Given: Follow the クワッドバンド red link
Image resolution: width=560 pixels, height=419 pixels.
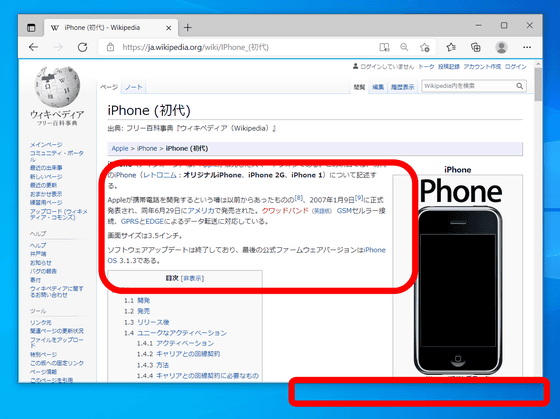Looking at the screenshot, I should click(285, 211).
